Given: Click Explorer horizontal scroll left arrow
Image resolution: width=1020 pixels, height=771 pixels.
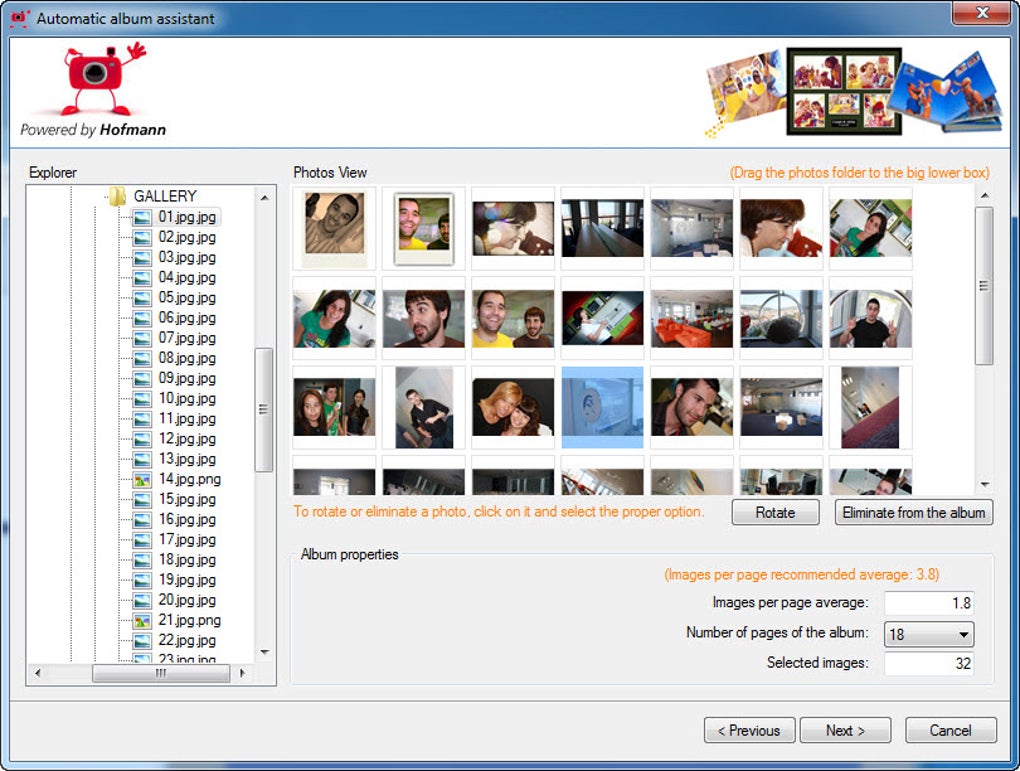Looking at the screenshot, I should (x=38, y=673).
